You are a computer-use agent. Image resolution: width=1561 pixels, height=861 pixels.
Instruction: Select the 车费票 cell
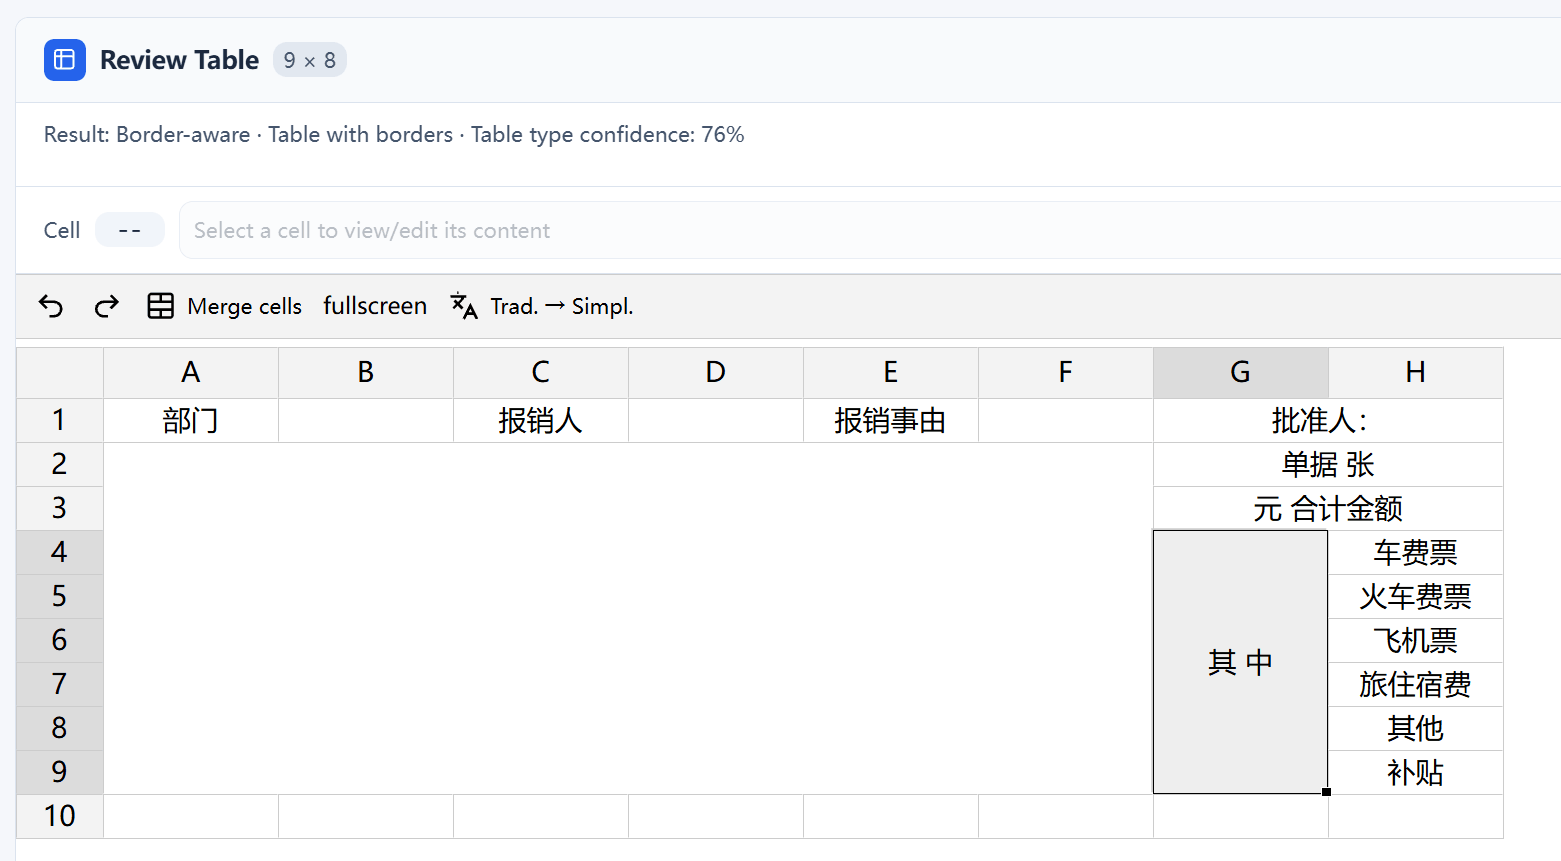(1416, 553)
